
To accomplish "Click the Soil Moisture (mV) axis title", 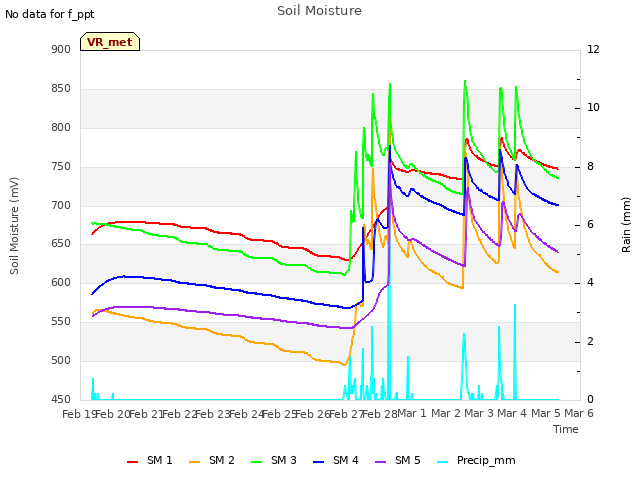I will pyautogui.click(x=14, y=226).
